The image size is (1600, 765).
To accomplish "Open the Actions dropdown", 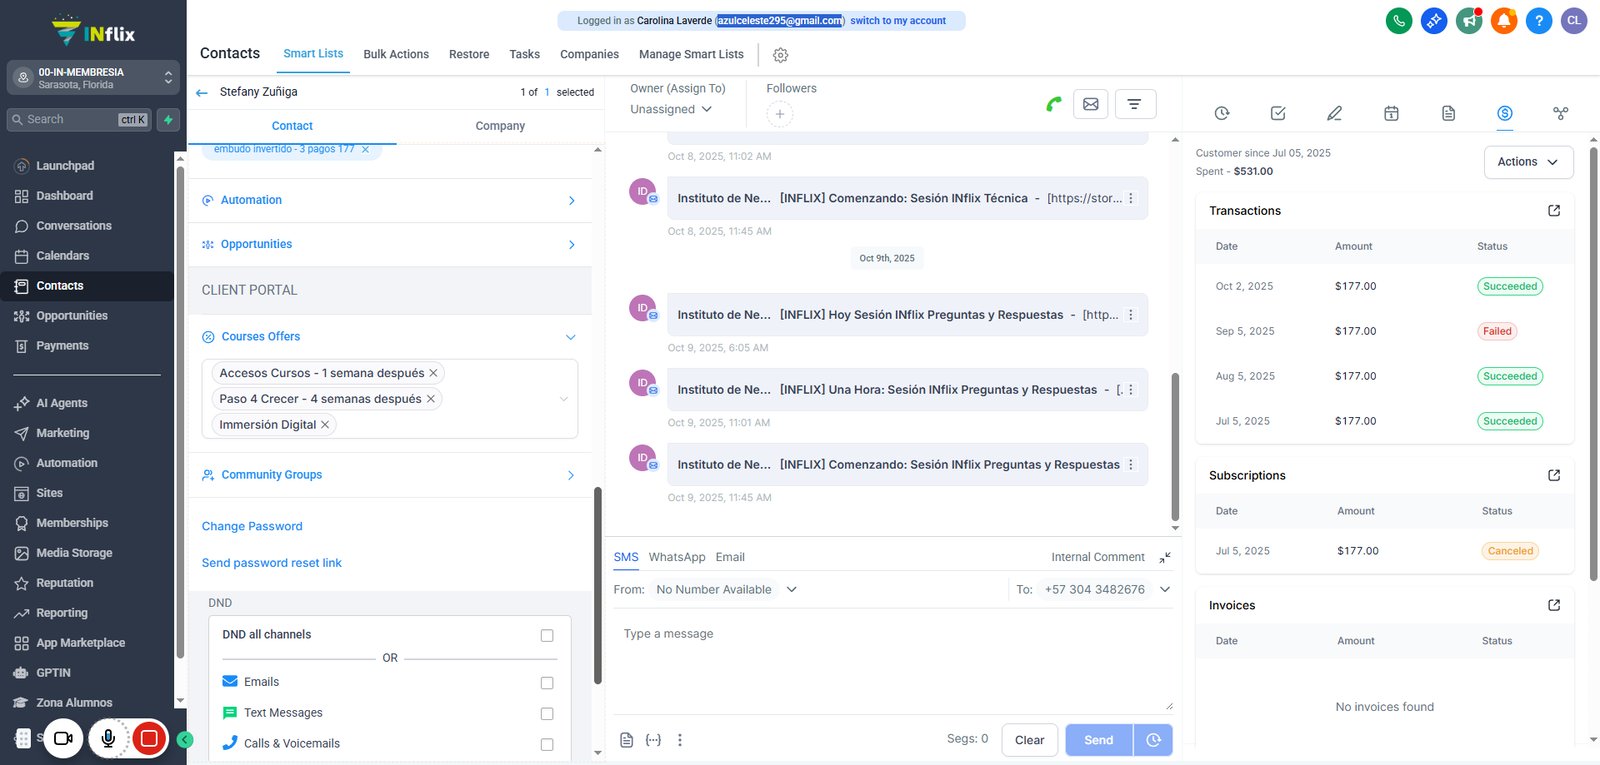I will pos(1528,162).
